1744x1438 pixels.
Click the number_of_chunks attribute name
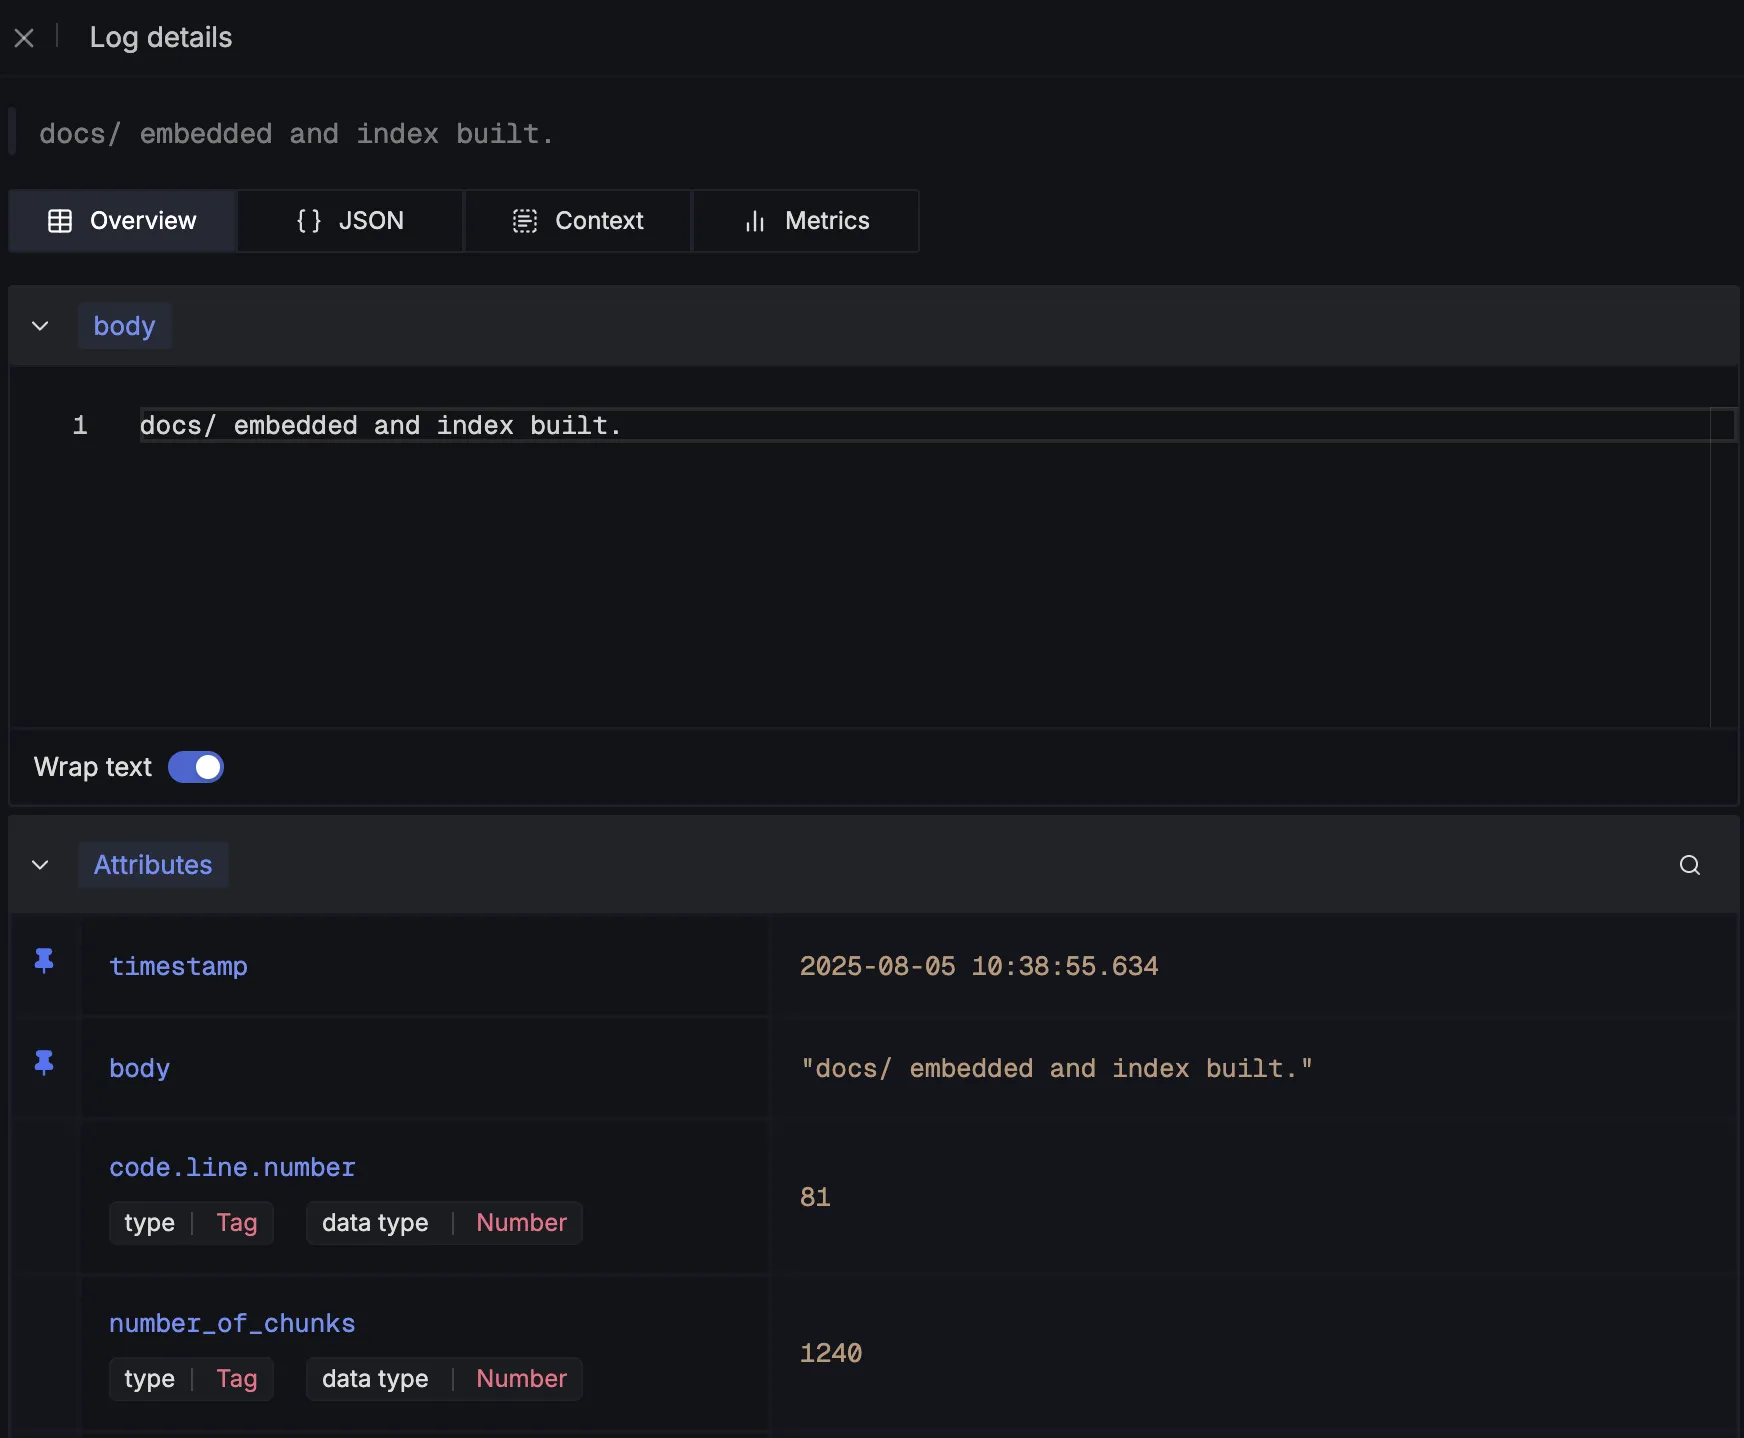point(232,1323)
